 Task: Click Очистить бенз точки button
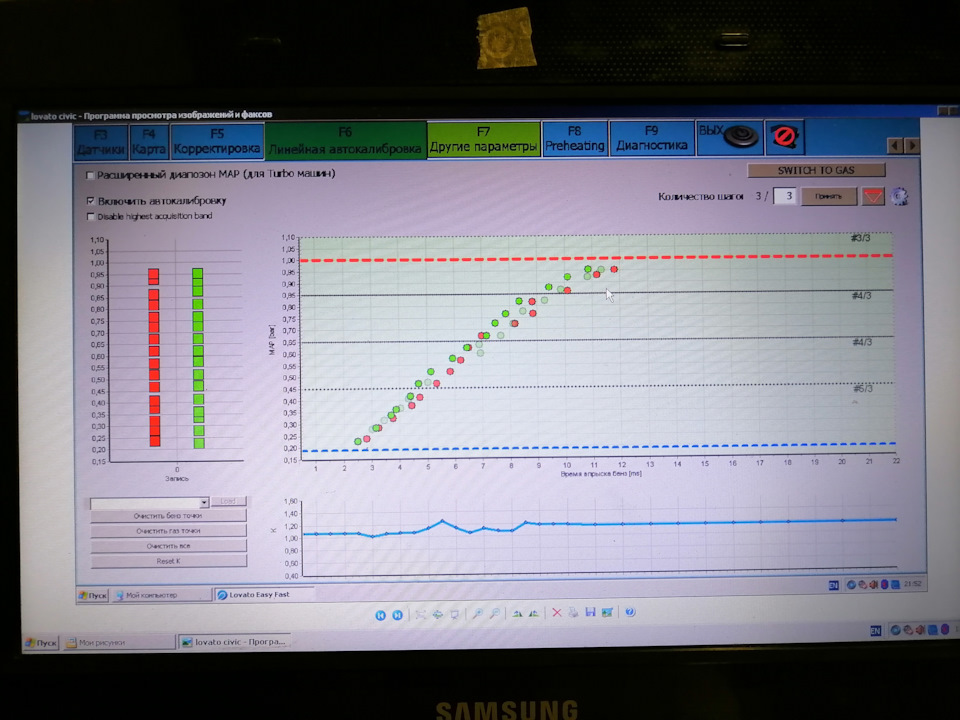pos(168,516)
